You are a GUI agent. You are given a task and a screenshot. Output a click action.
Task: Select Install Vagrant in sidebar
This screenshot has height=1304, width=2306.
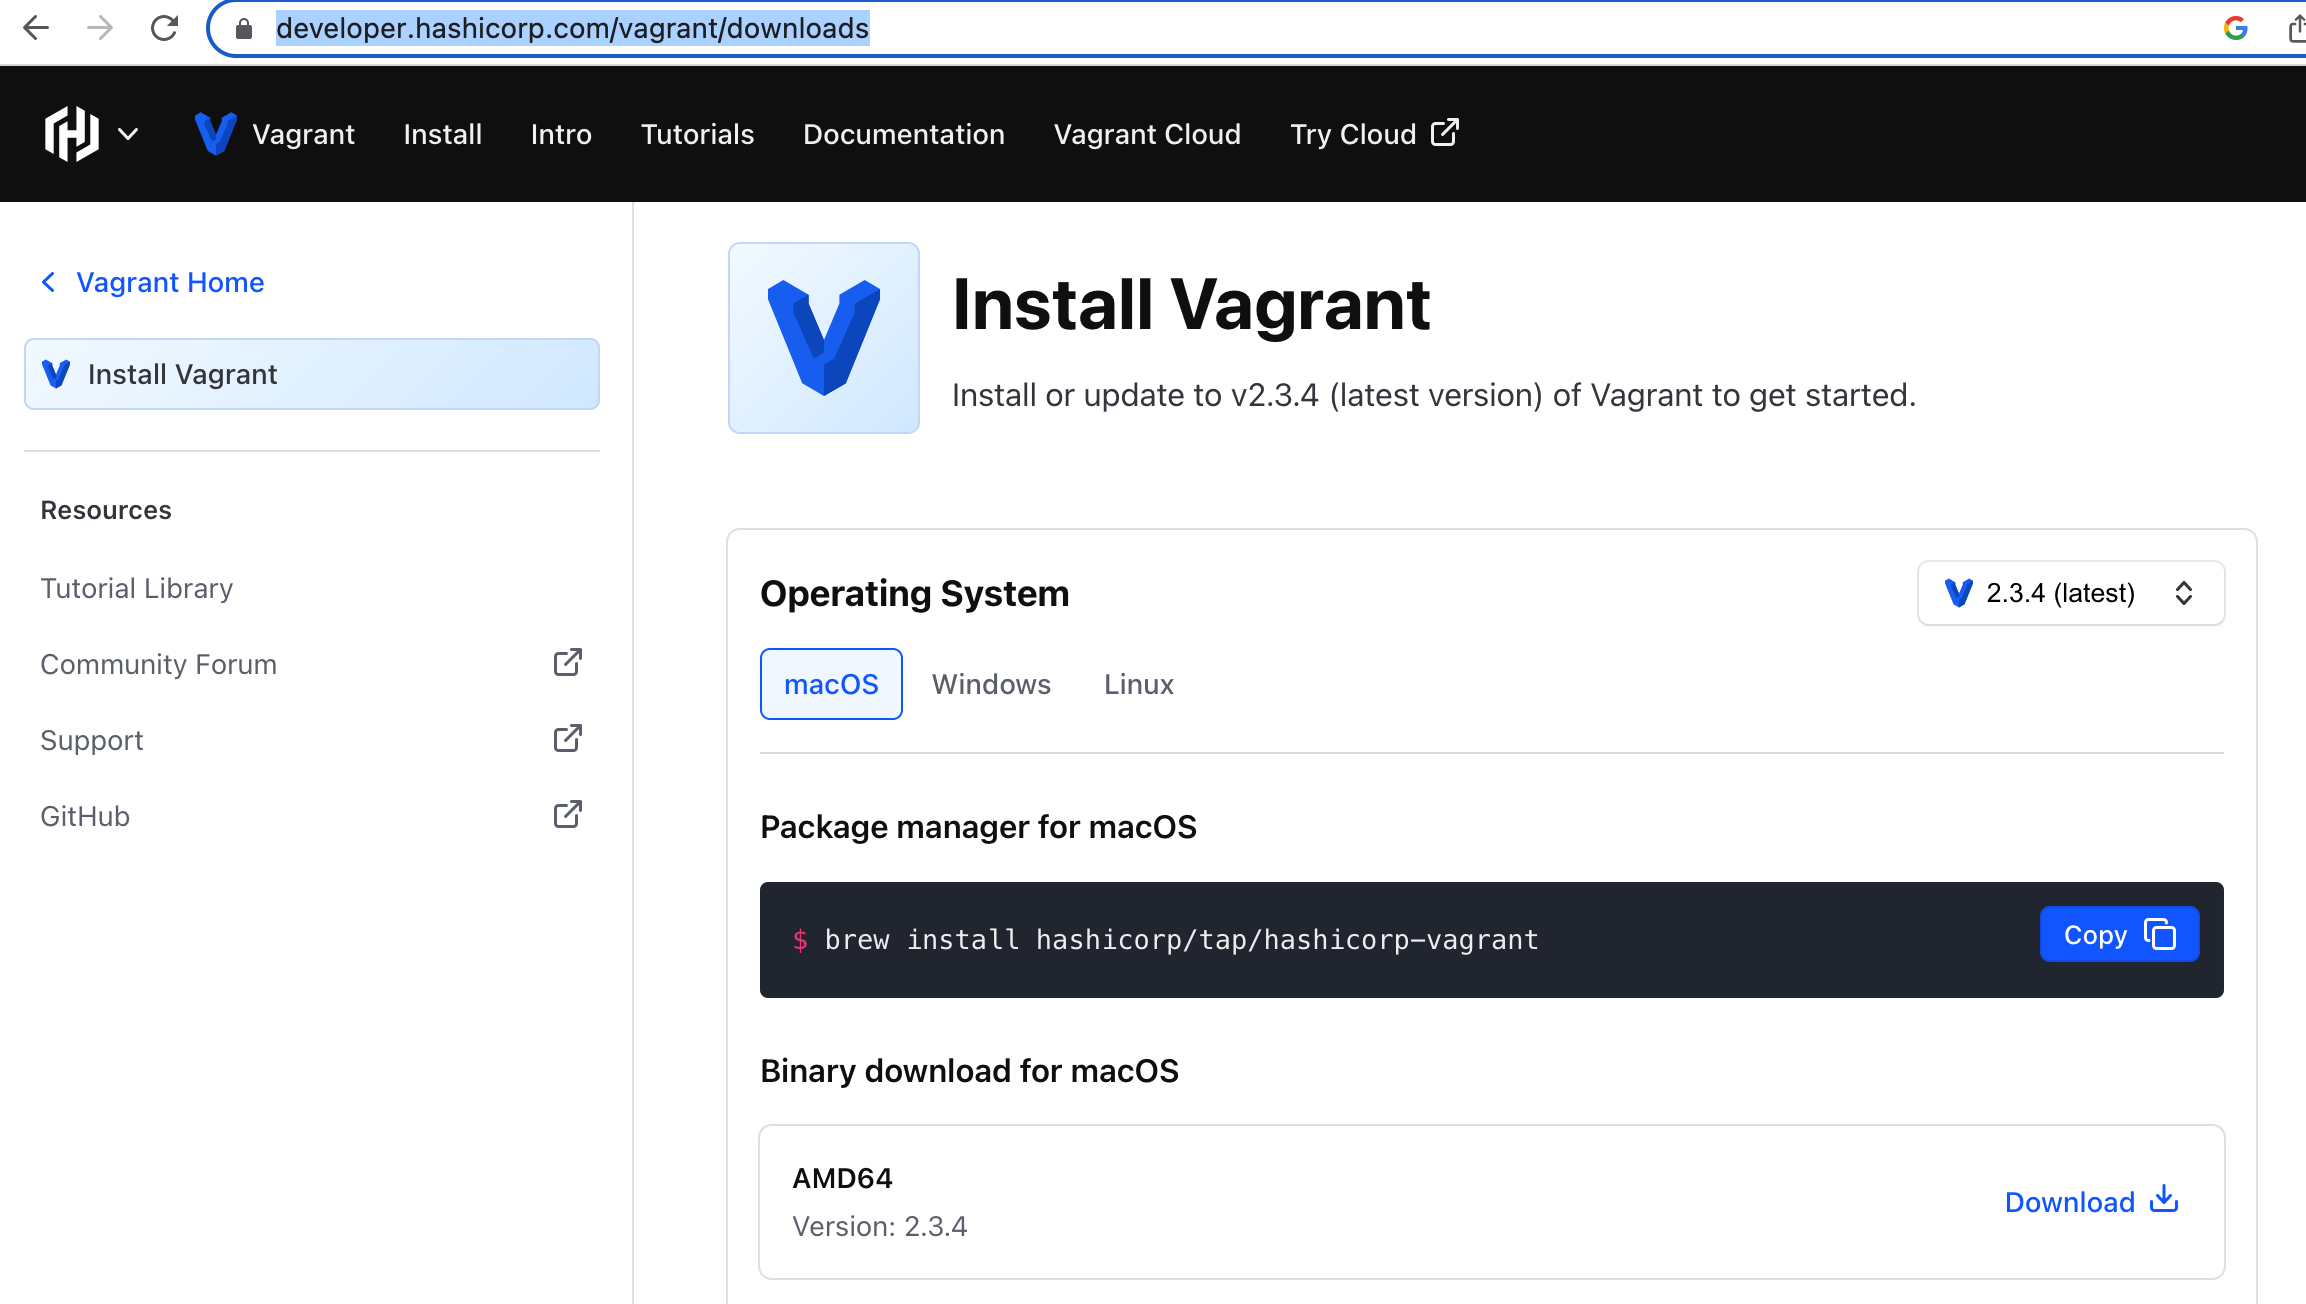[312, 374]
